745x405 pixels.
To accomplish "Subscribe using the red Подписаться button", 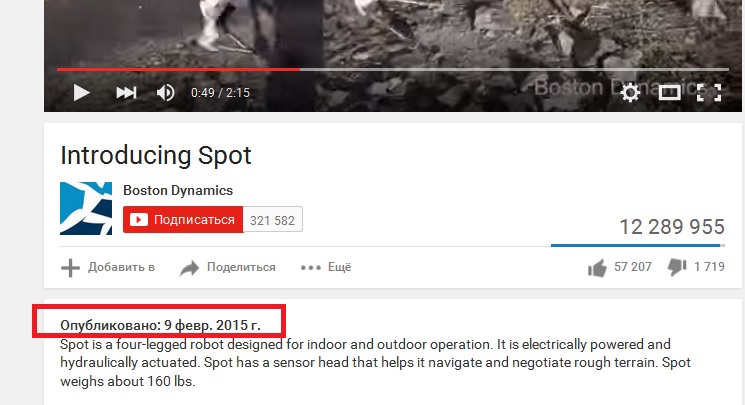I will point(183,220).
